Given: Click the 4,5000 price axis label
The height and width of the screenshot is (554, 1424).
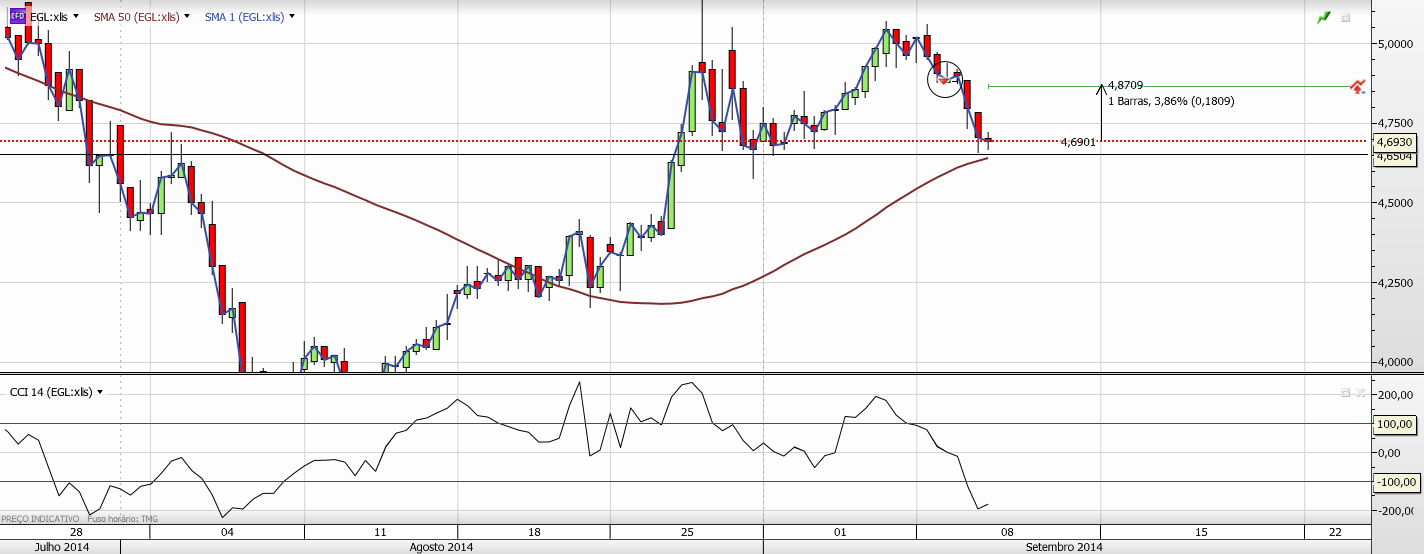Looking at the screenshot, I should 1394,203.
